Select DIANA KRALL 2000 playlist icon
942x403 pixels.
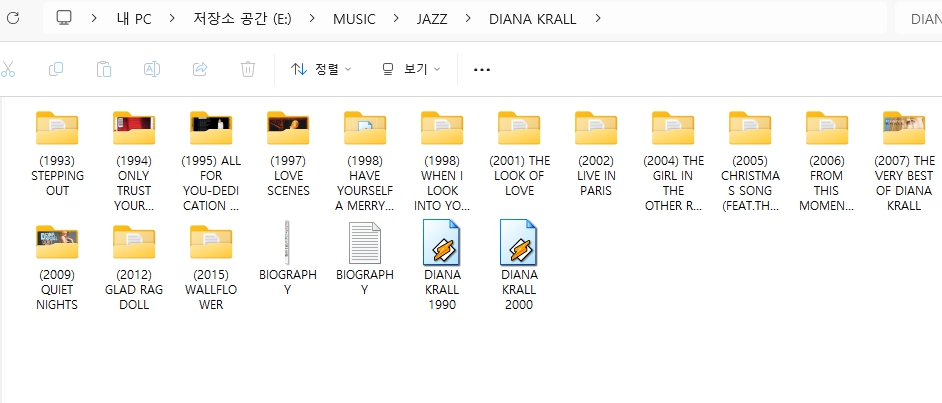pyautogui.click(x=519, y=242)
